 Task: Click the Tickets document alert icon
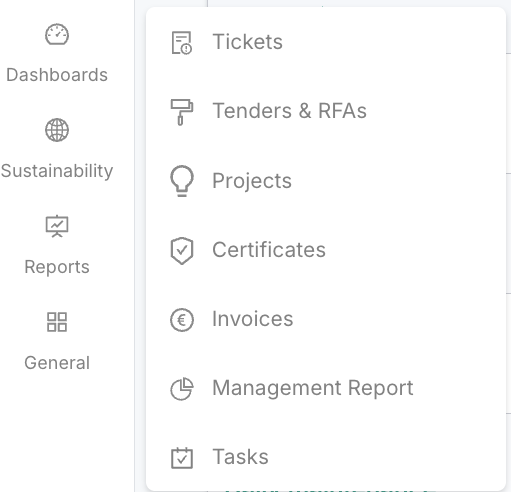pyautogui.click(x=182, y=43)
